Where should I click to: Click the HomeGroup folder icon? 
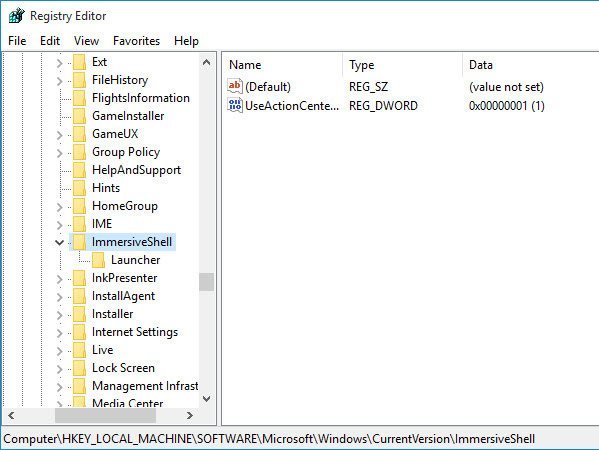pos(79,206)
